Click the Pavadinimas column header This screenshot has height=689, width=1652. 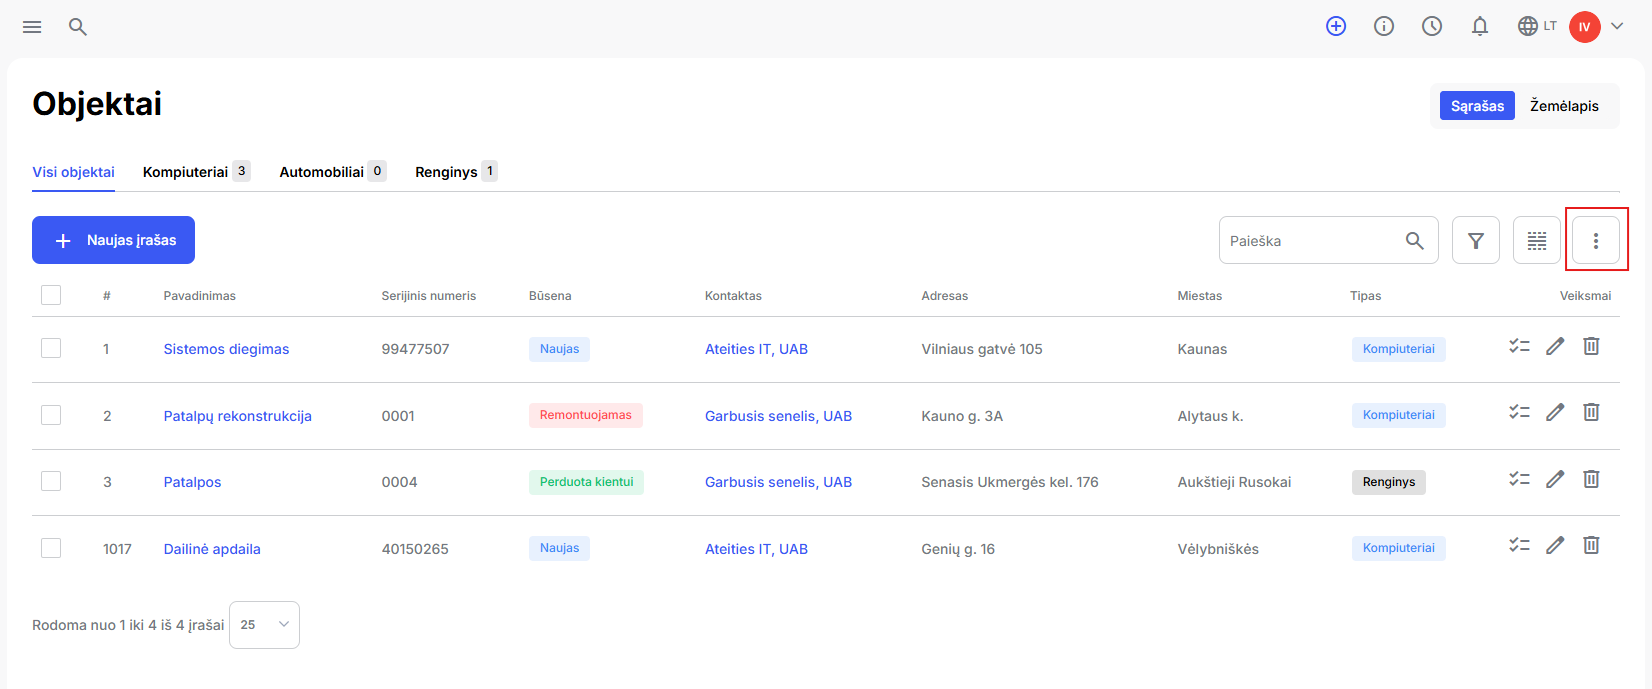pyautogui.click(x=200, y=296)
